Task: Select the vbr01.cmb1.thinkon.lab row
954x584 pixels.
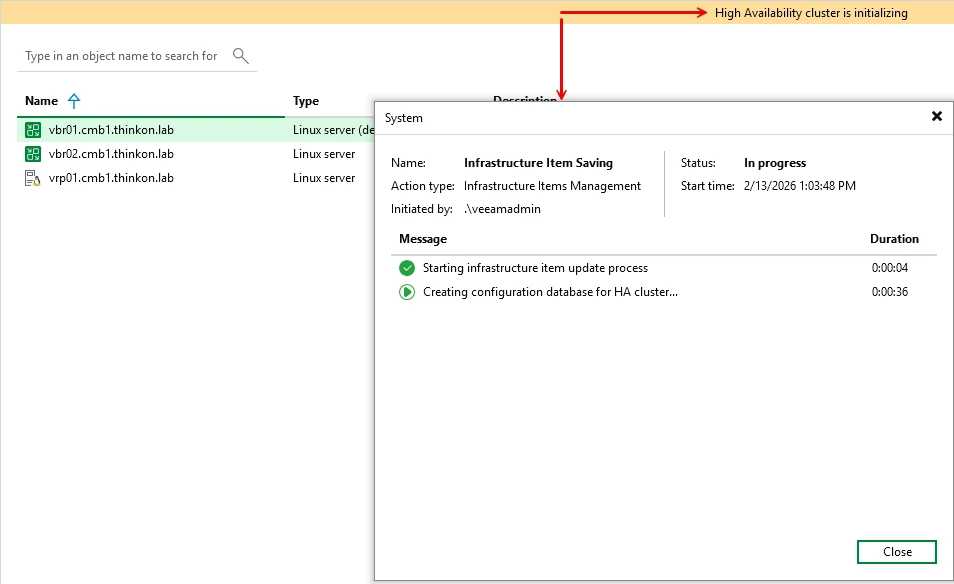Action: 111,130
